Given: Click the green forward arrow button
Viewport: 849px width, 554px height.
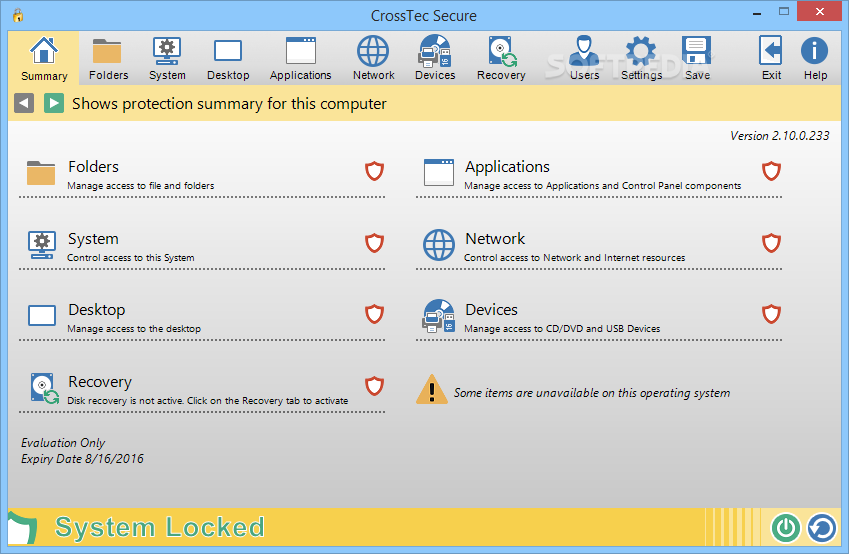Looking at the screenshot, I should tap(54, 103).
